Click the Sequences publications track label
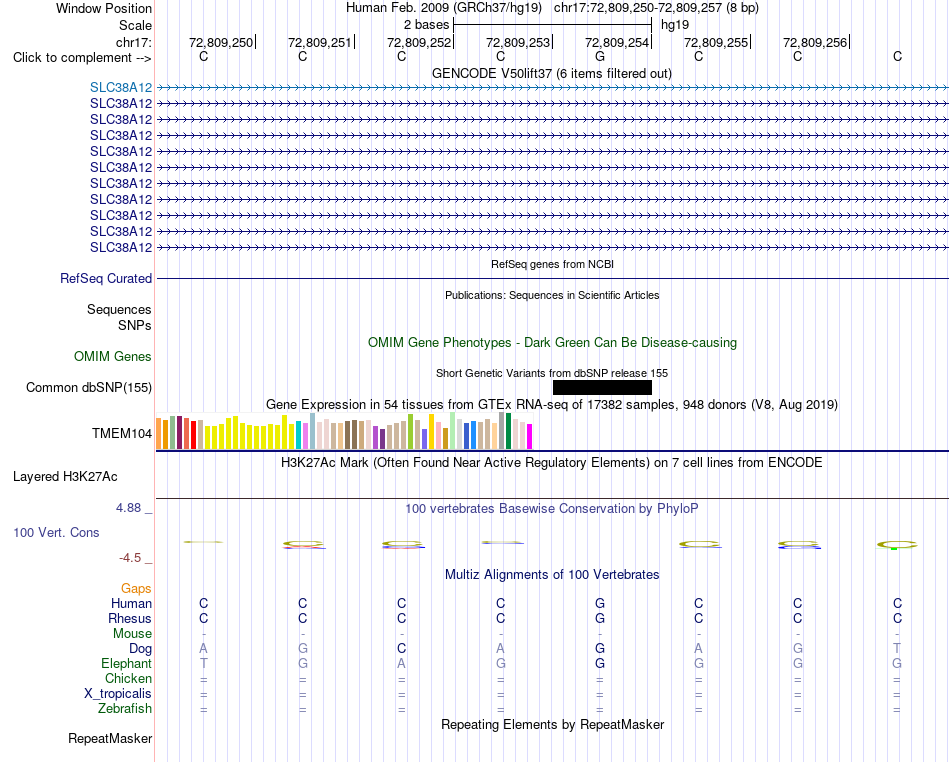 [x=119, y=310]
